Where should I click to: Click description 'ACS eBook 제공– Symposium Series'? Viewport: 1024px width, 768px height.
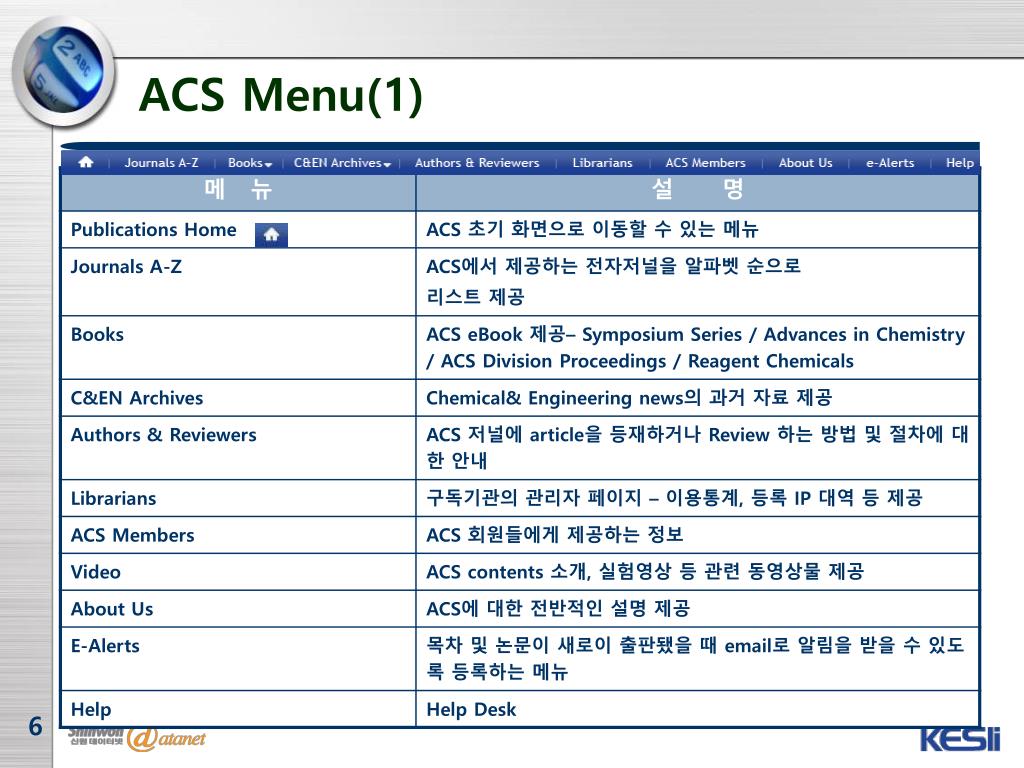(x=696, y=347)
